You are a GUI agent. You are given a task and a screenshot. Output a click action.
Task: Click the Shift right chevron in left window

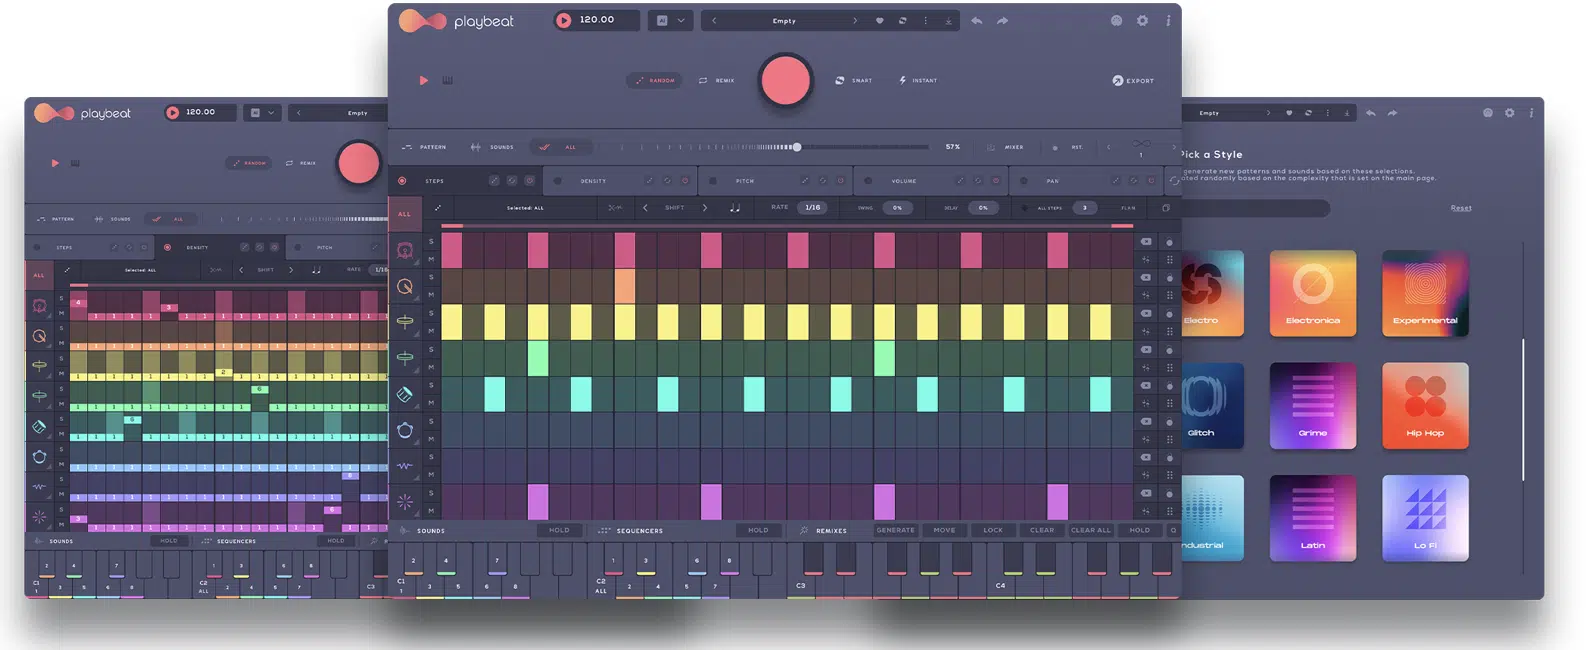coord(291,270)
